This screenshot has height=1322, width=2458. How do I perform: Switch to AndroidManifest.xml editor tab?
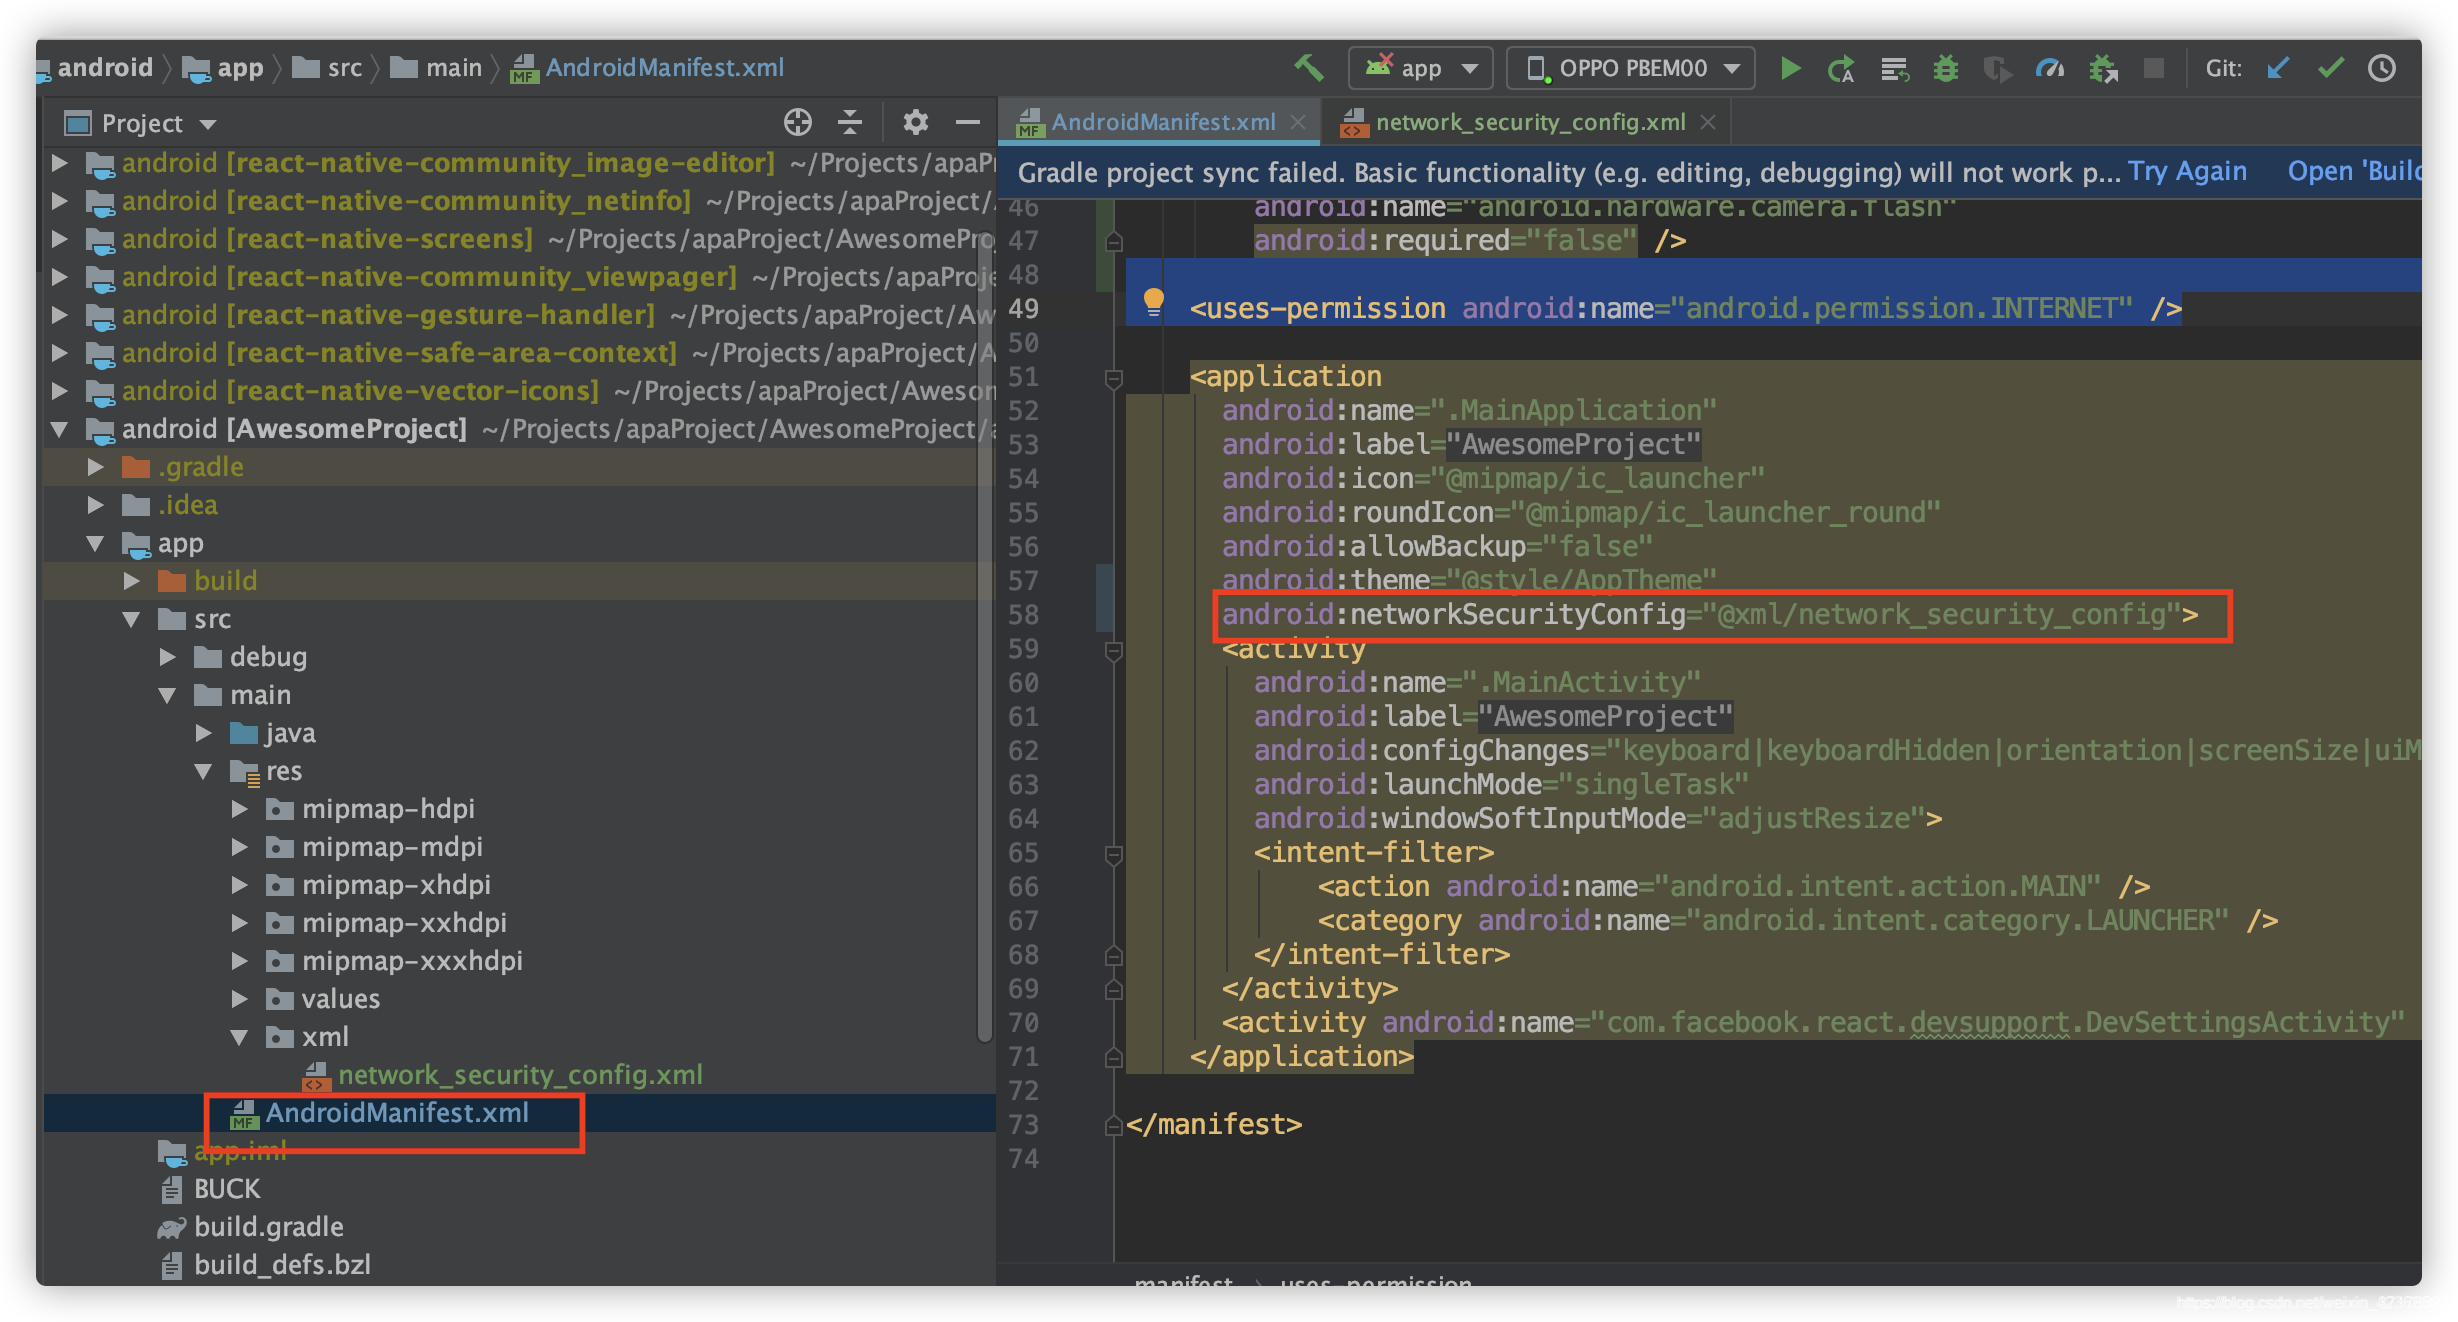click(x=1162, y=122)
